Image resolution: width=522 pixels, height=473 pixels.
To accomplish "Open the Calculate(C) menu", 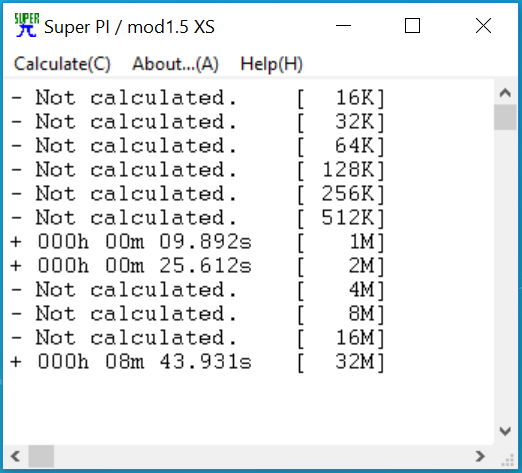I will (x=62, y=64).
